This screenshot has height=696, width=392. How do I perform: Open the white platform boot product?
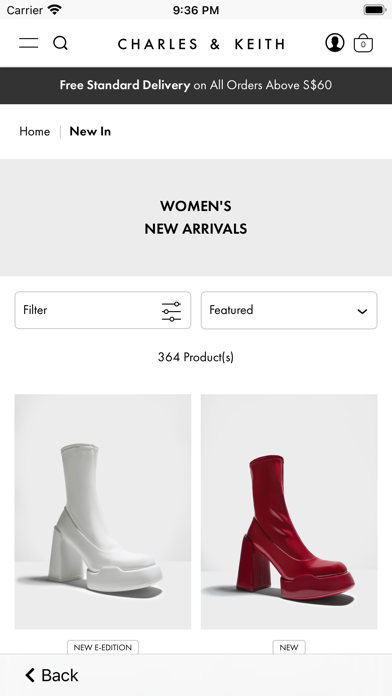coord(103,511)
